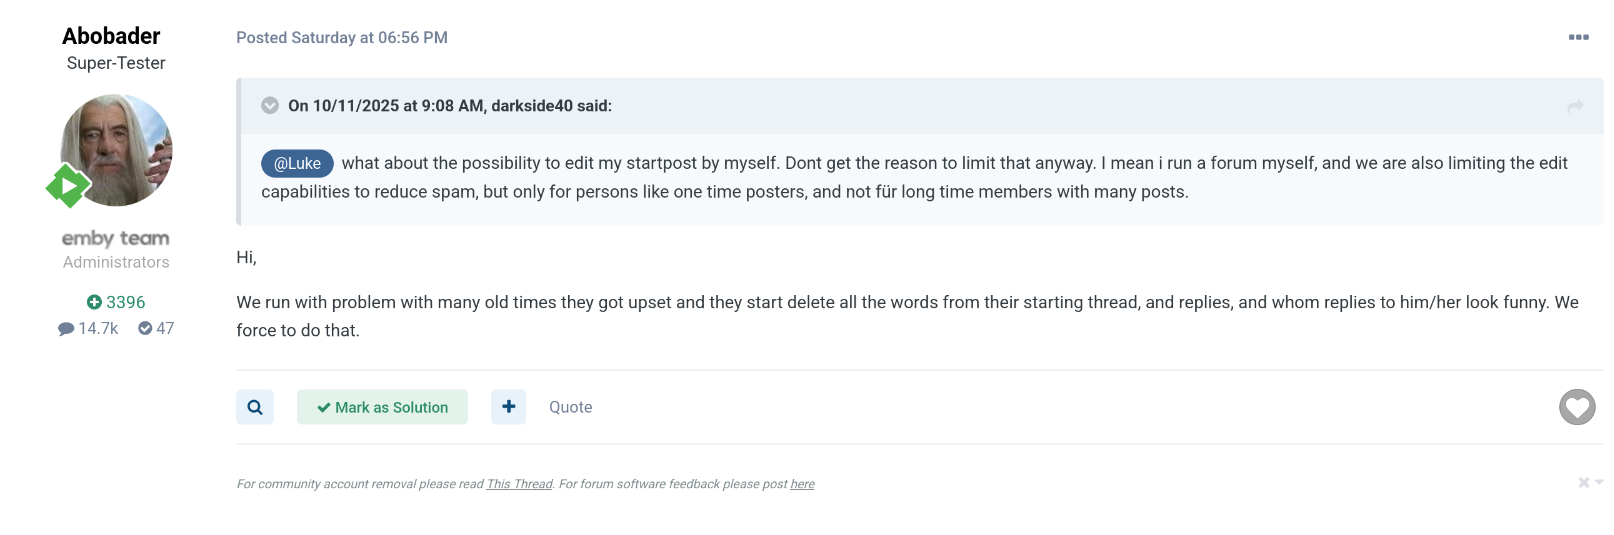Click Abobader's avatar picture

[117, 150]
